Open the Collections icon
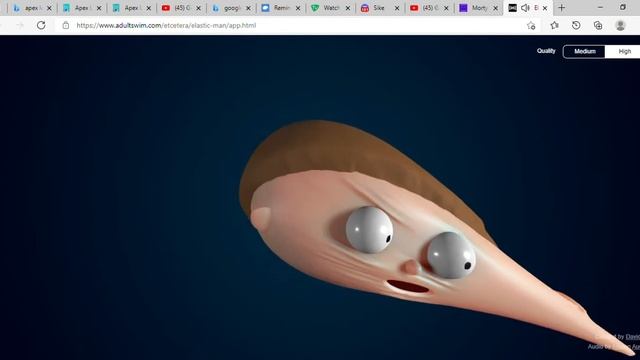The image size is (640, 360). tap(598, 25)
